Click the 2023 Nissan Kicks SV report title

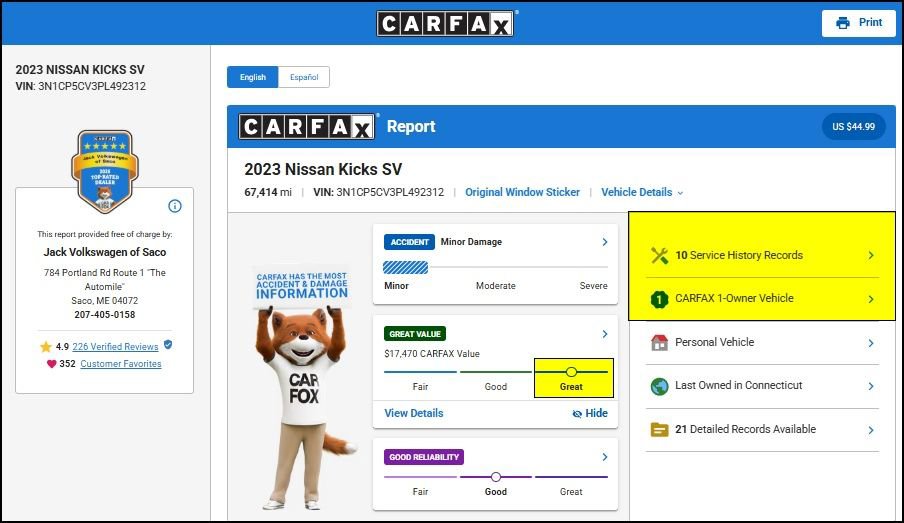pyautogui.click(x=323, y=169)
